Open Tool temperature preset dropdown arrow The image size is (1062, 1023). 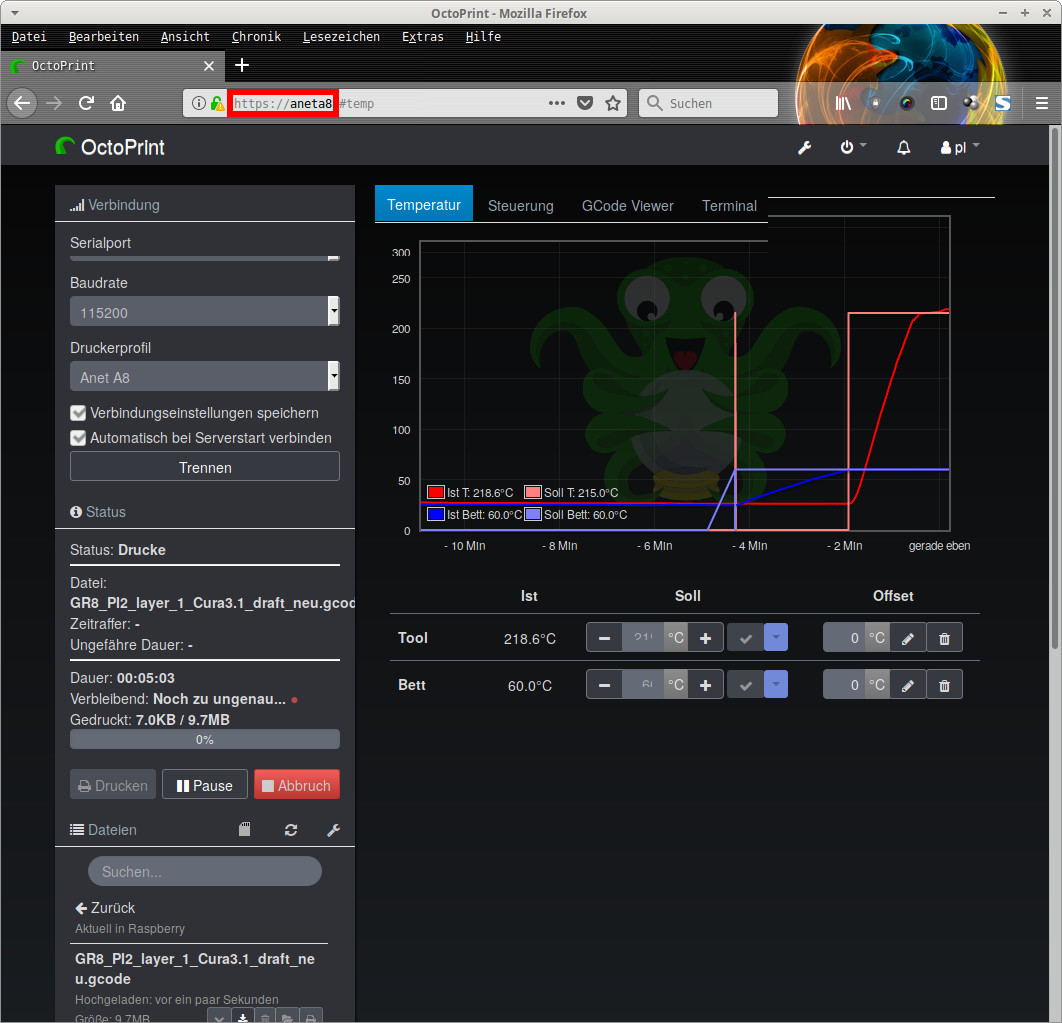776,638
